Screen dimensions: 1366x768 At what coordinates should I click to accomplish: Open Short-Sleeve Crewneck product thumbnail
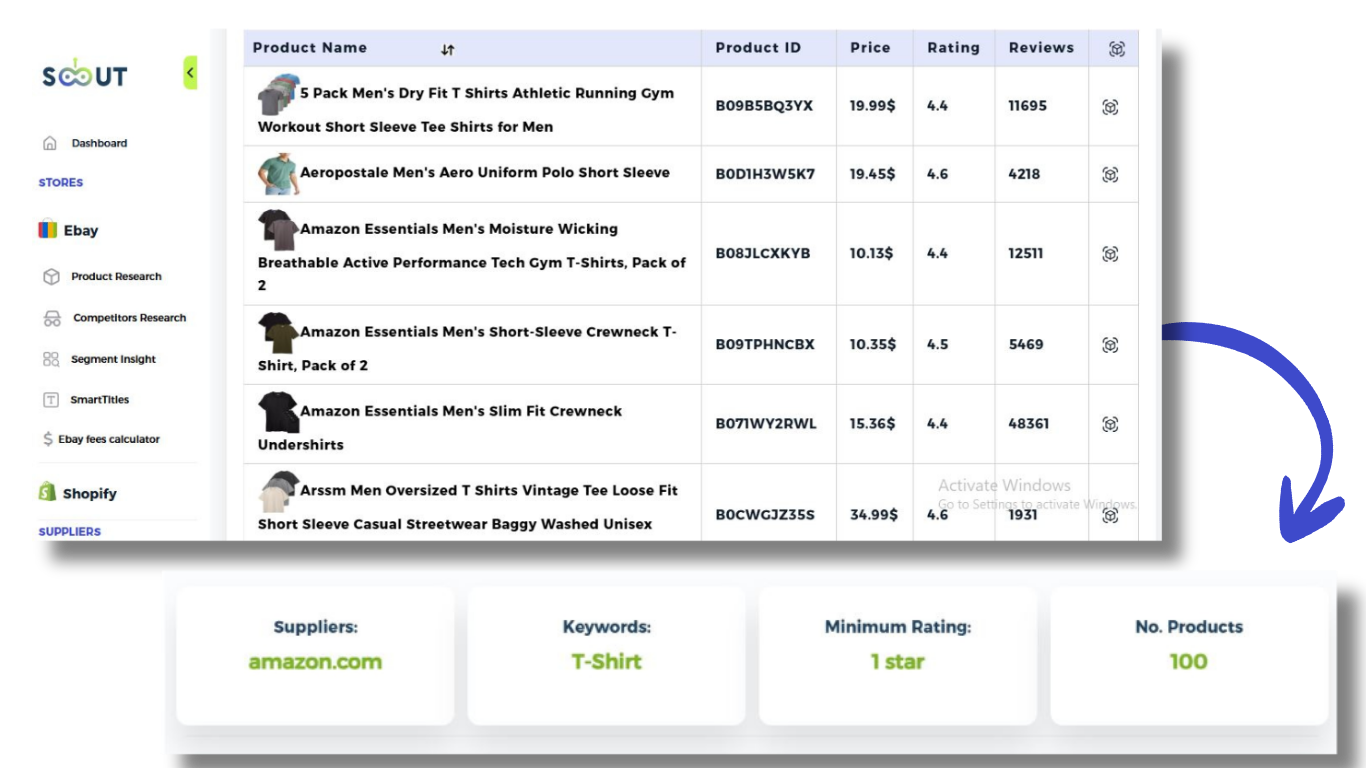click(x=278, y=333)
